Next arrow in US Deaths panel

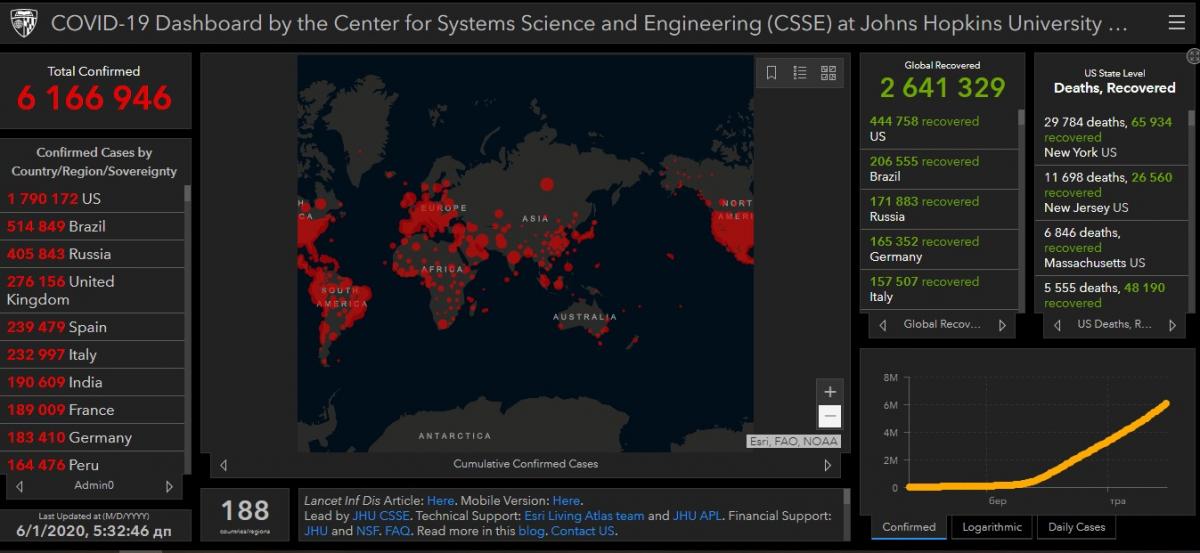(x=1170, y=325)
